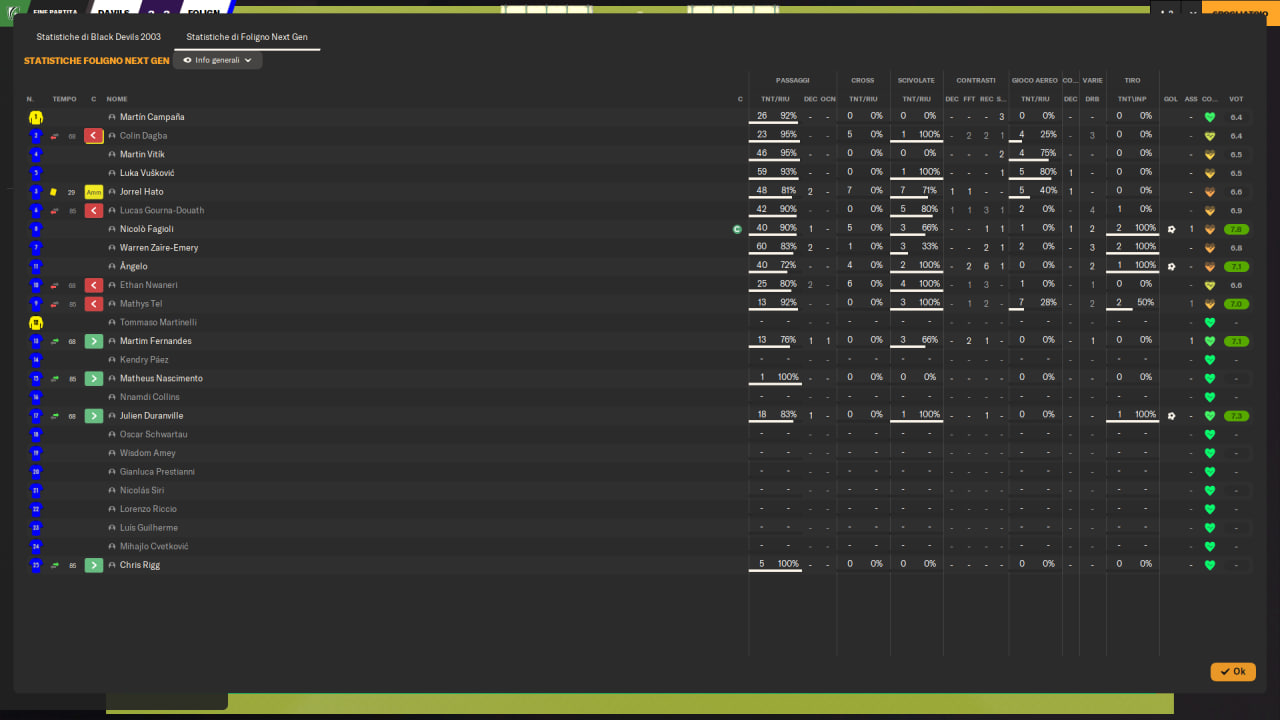The image size is (1280, 720).
Task: Click the condition heart icon for Chris Rigg
Action: [x=1209, y=565]
